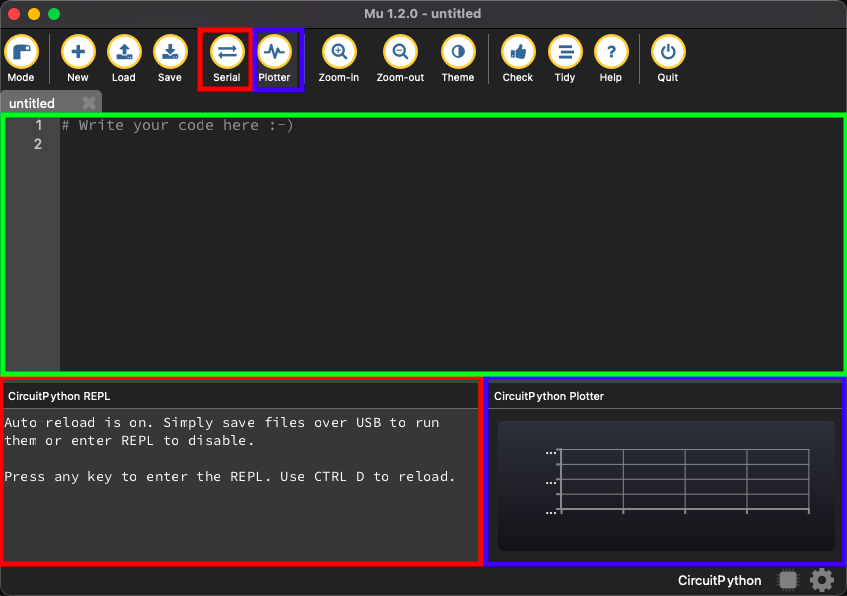Open the settings gear in the status bar
This screenshot has height=596, width=847.
(x=822, y=580)
